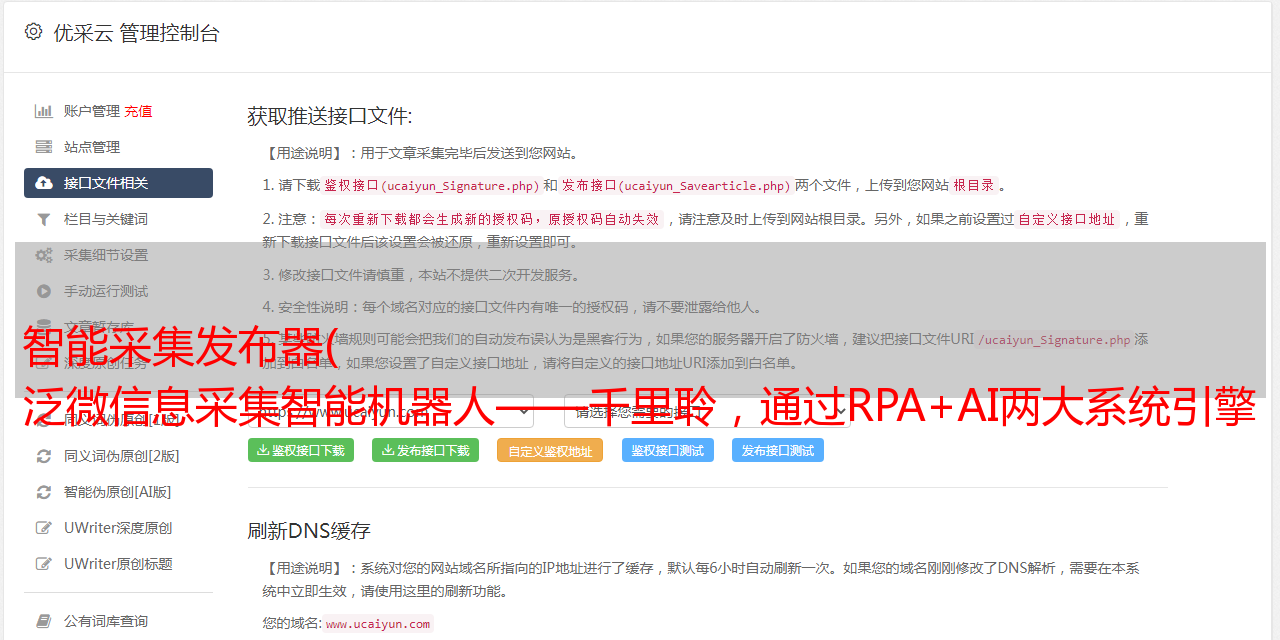Click the 获取推送接口文件 heading
1280x640 pixels.
[330, 116]
